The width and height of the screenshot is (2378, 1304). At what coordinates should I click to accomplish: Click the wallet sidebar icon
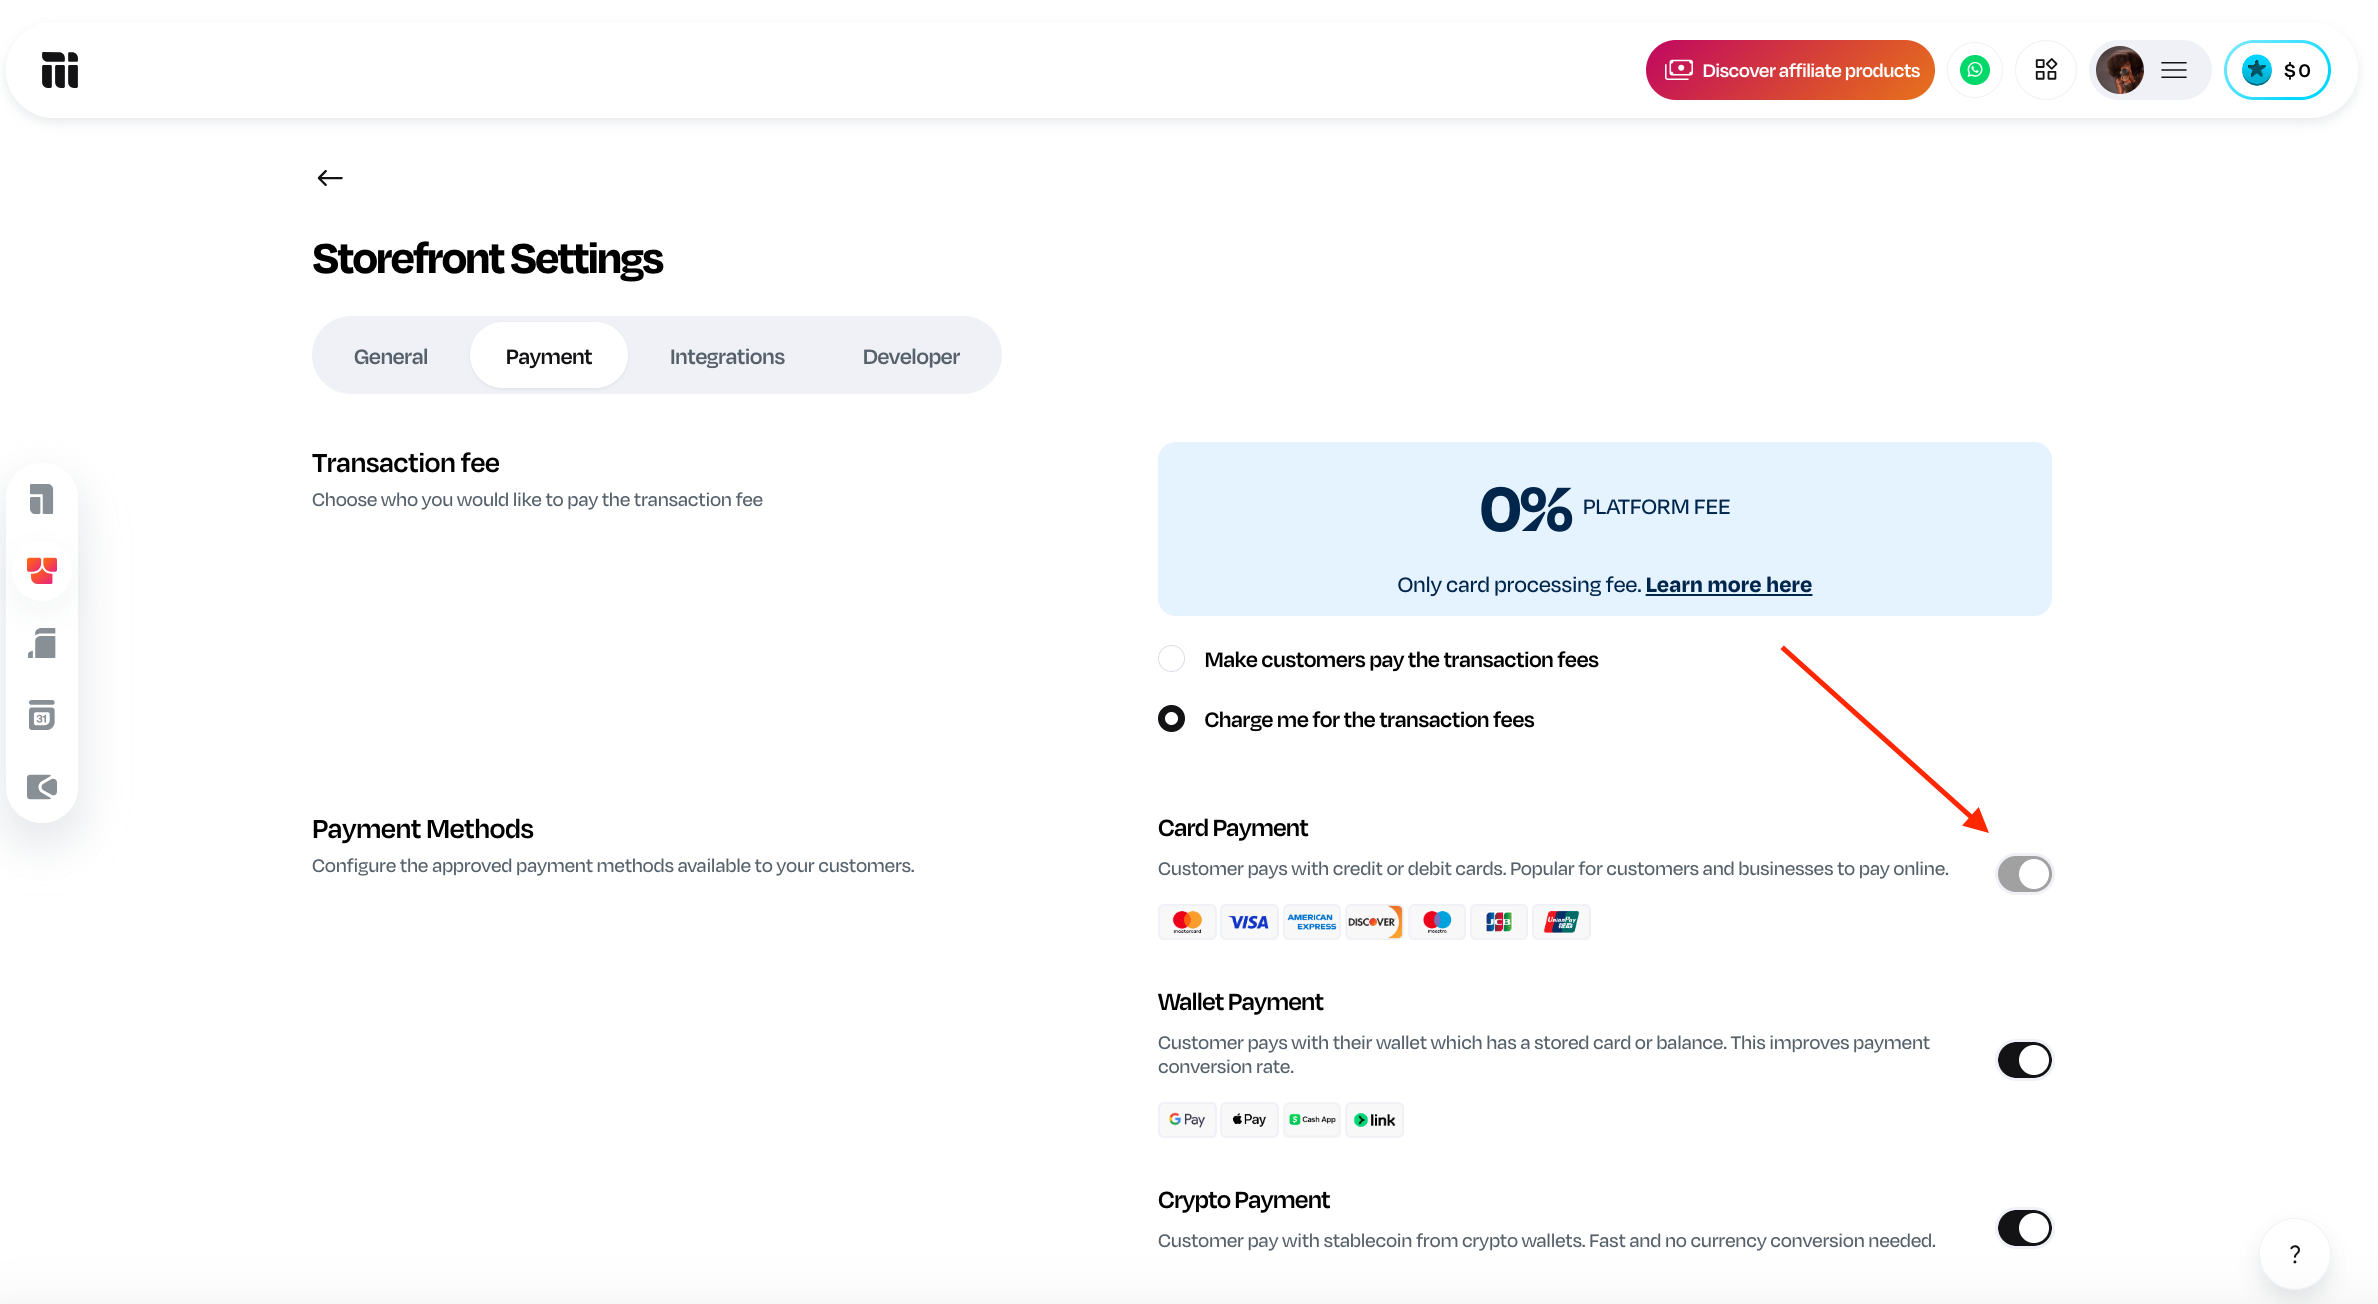point(42,787)
